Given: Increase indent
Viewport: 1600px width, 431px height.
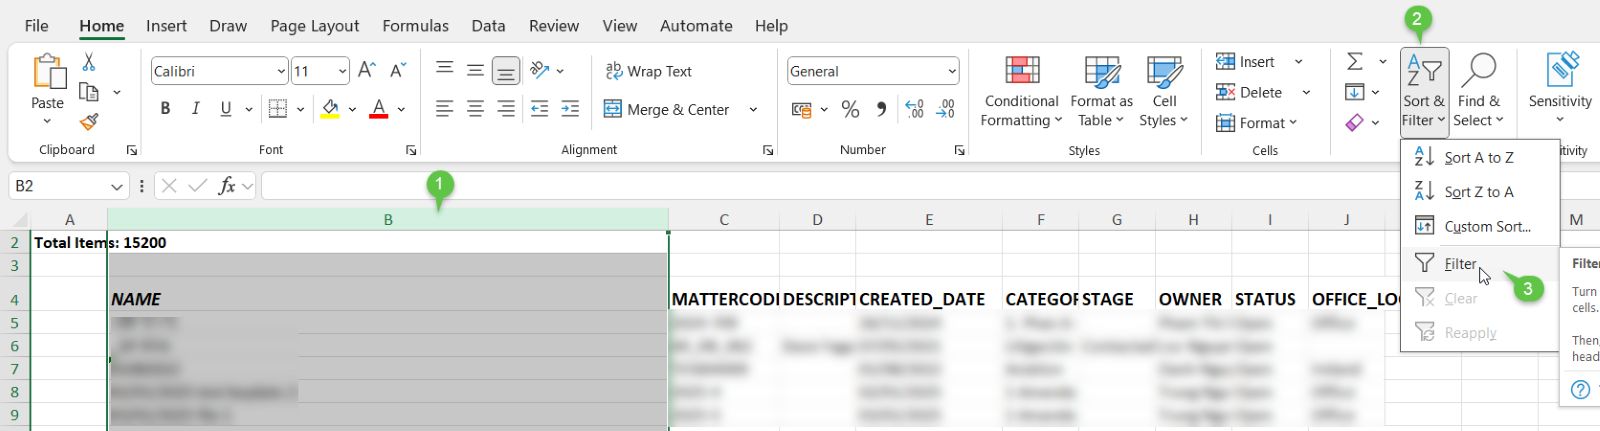Looking at the screenshot, I should 570,109.
